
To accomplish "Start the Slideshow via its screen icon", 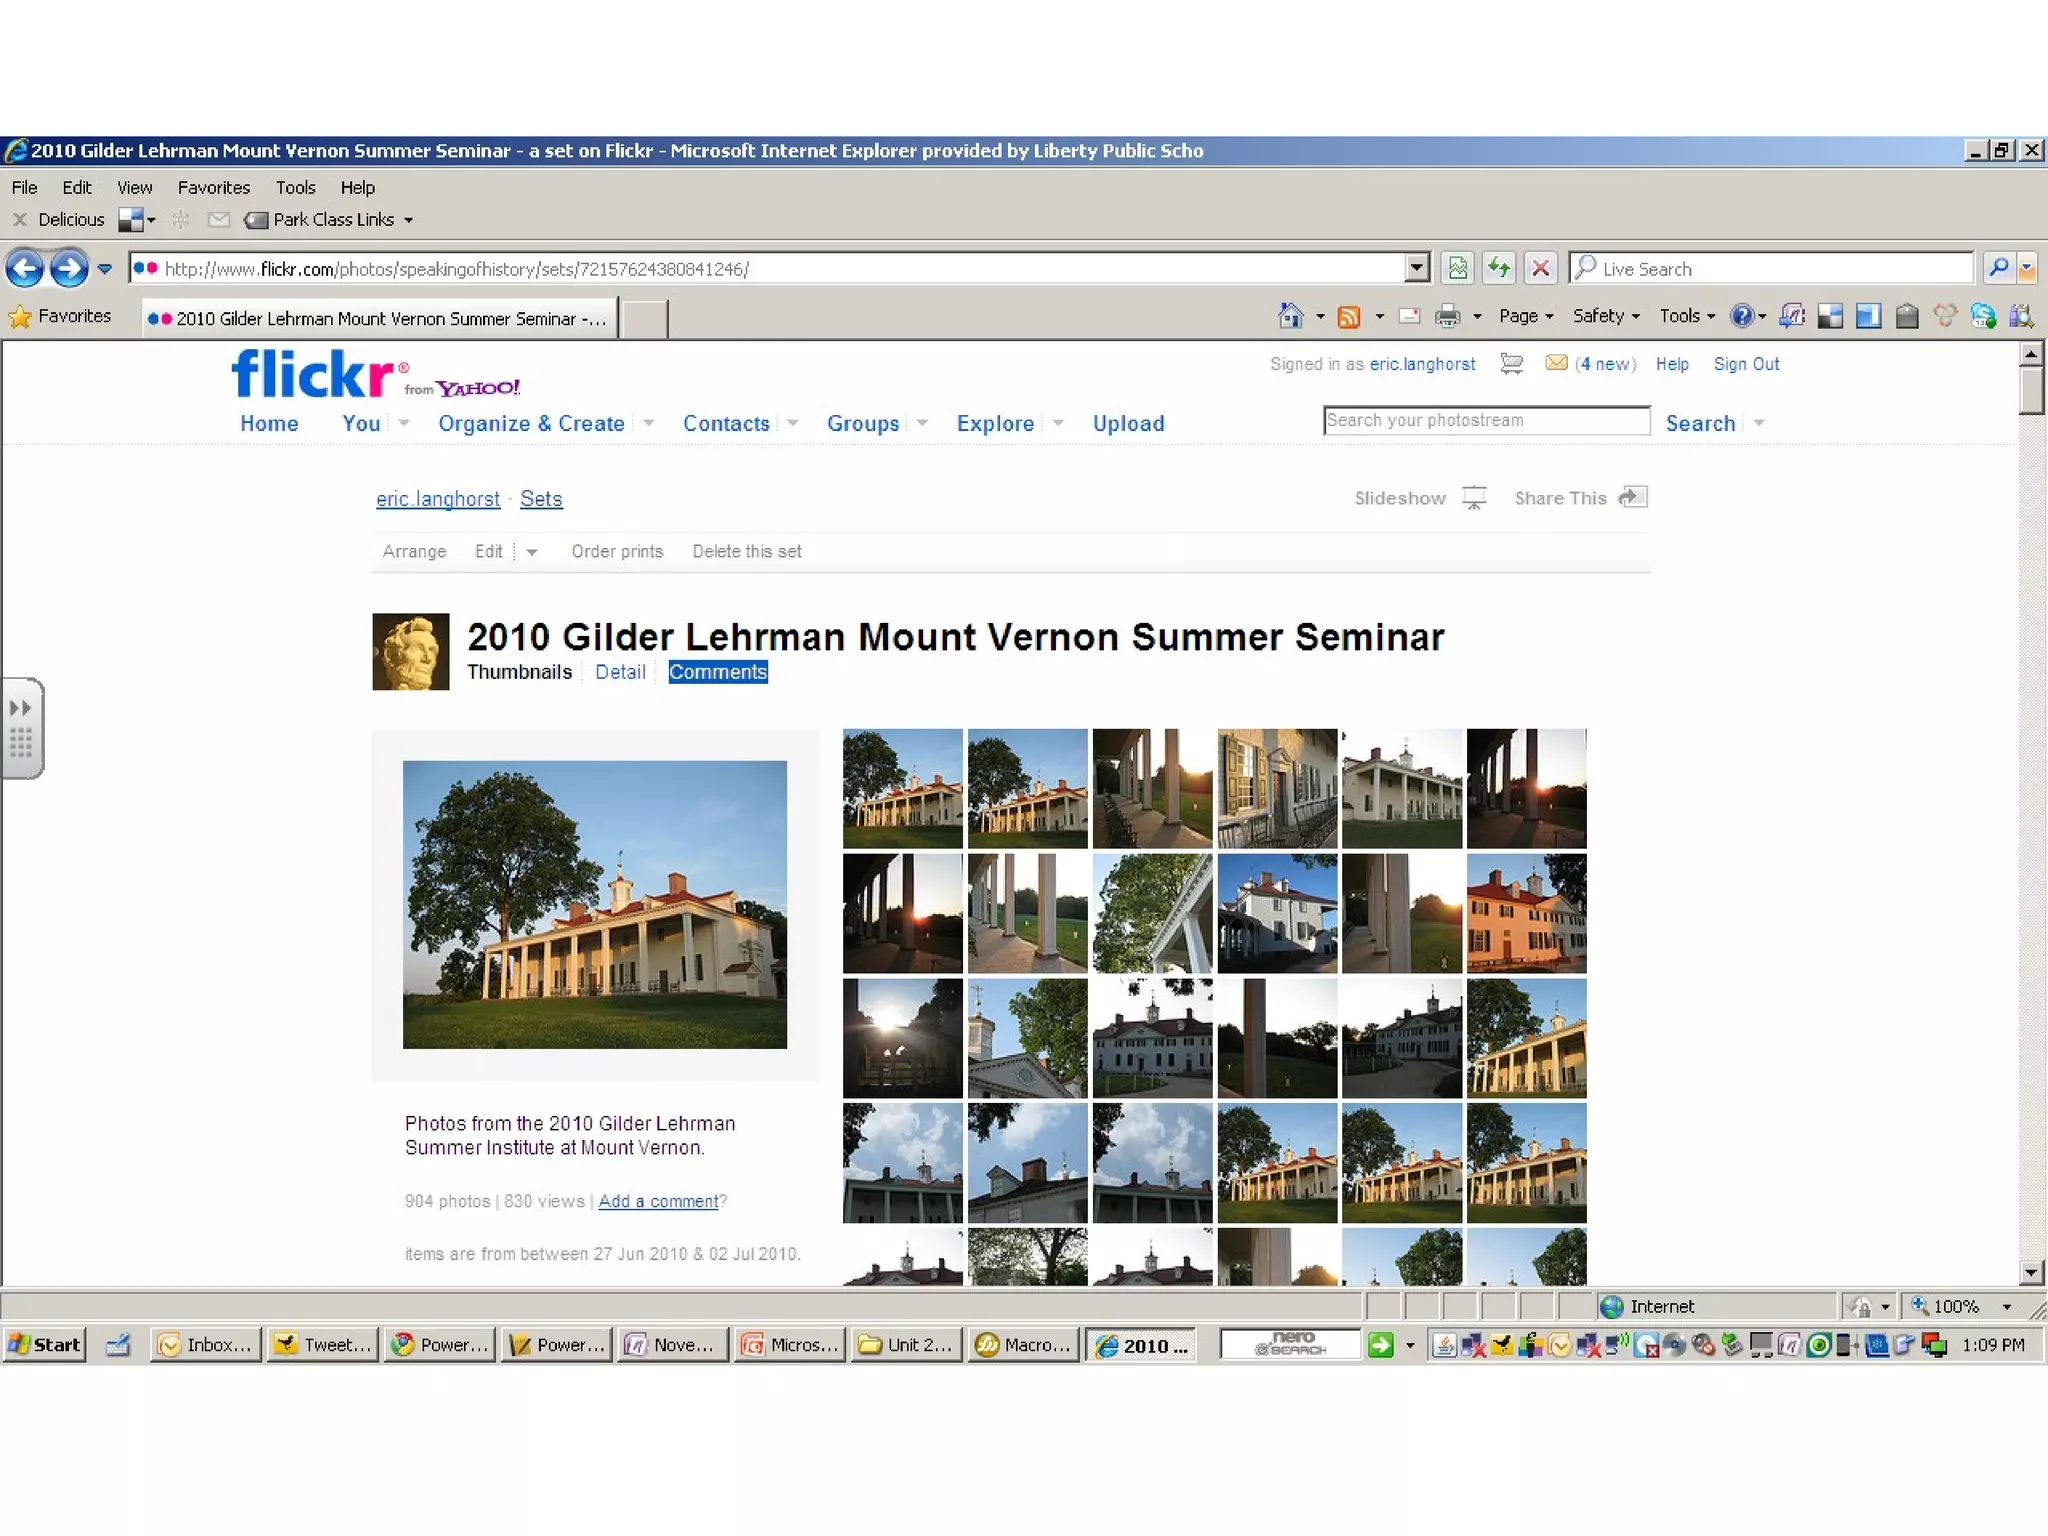I will tap(1474, 497).
